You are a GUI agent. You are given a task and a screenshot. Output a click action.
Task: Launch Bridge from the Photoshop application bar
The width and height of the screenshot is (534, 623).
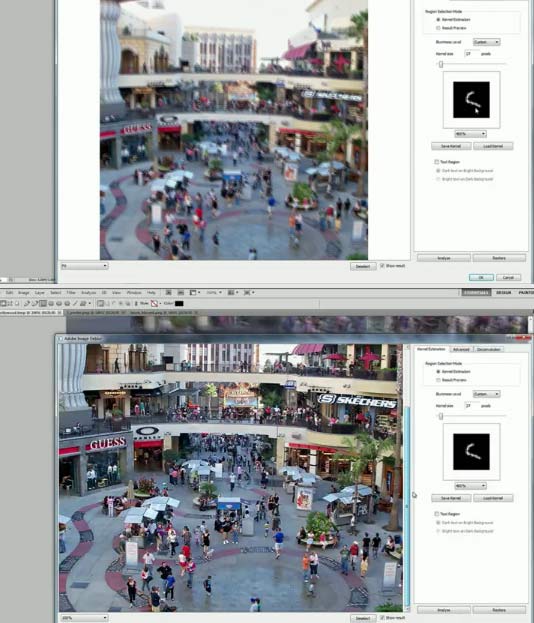click(168, 292)
